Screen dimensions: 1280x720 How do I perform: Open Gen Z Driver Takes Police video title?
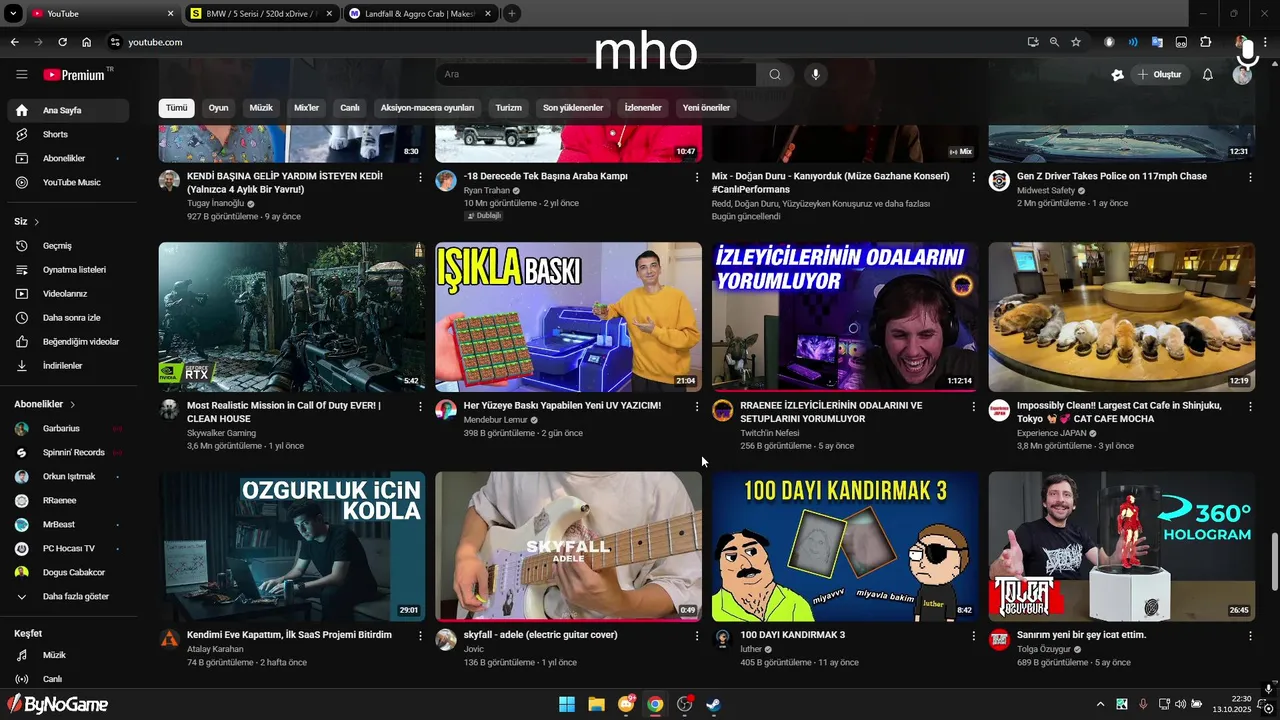[1111, 176]
